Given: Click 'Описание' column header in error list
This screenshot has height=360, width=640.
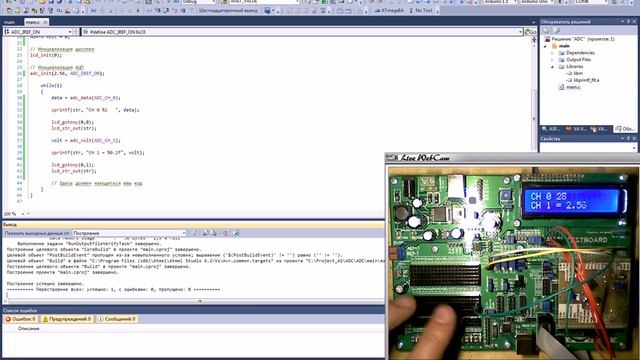Looking at the screenshot, I should (29, 329).
